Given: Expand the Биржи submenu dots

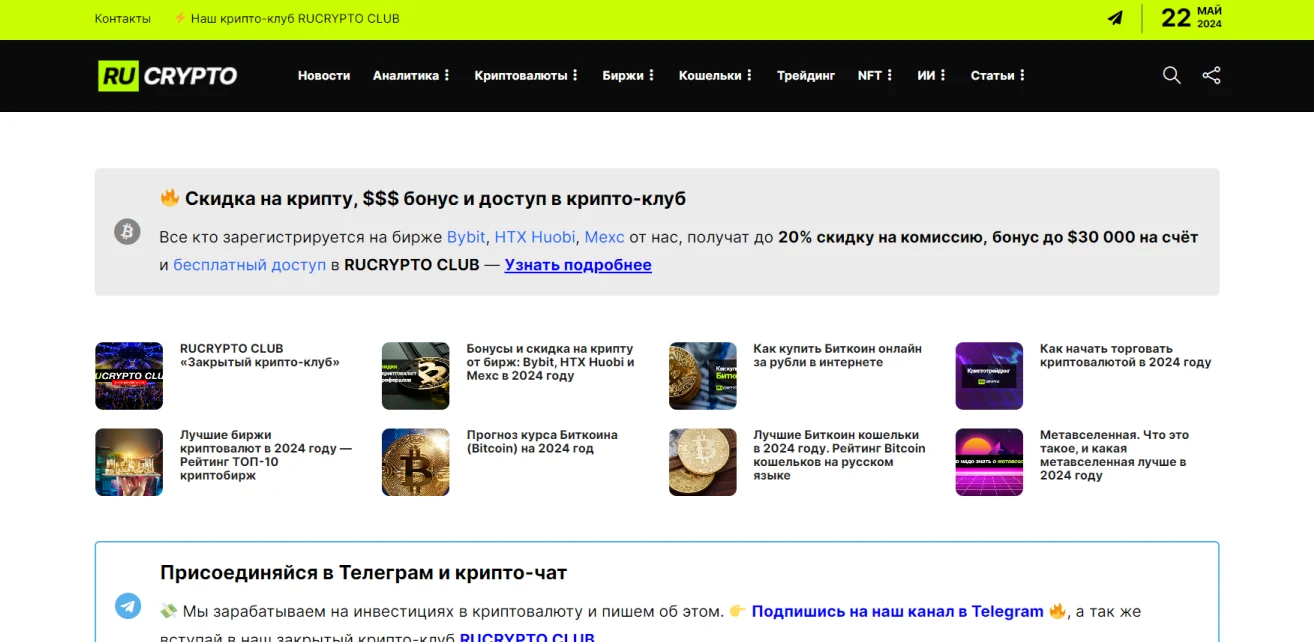Looking at the screenshot, I should pos(652,76).
